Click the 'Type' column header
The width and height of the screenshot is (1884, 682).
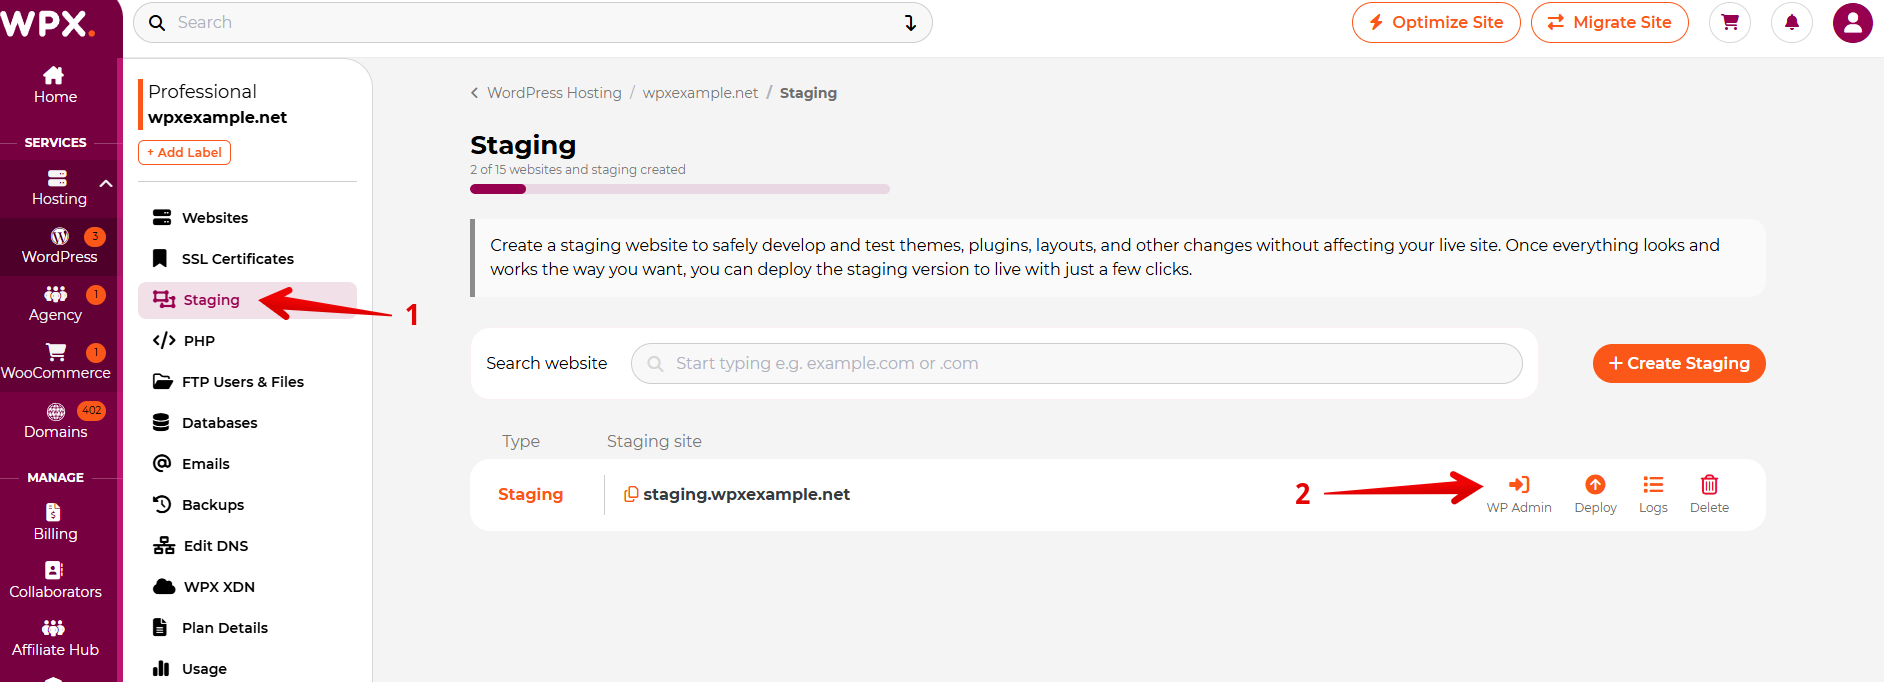click(x=521, y=441)
